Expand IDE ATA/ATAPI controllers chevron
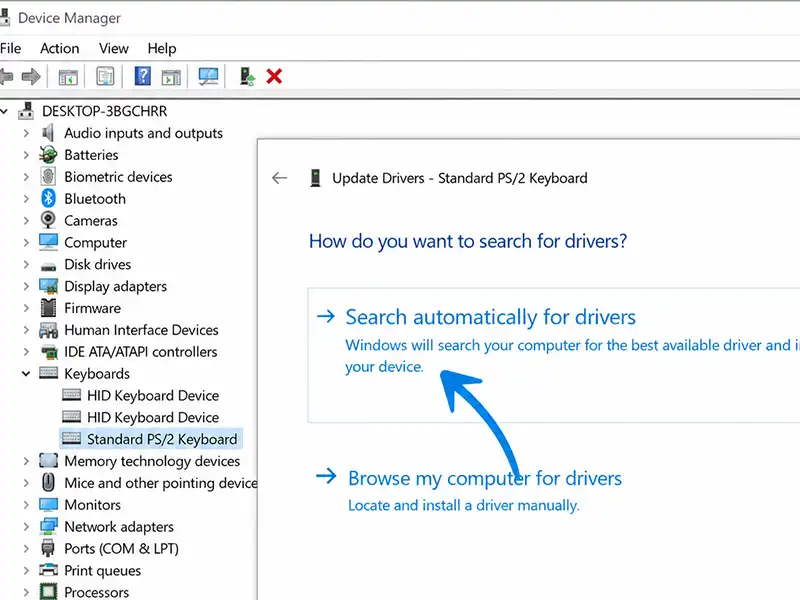 pos(26,352)
